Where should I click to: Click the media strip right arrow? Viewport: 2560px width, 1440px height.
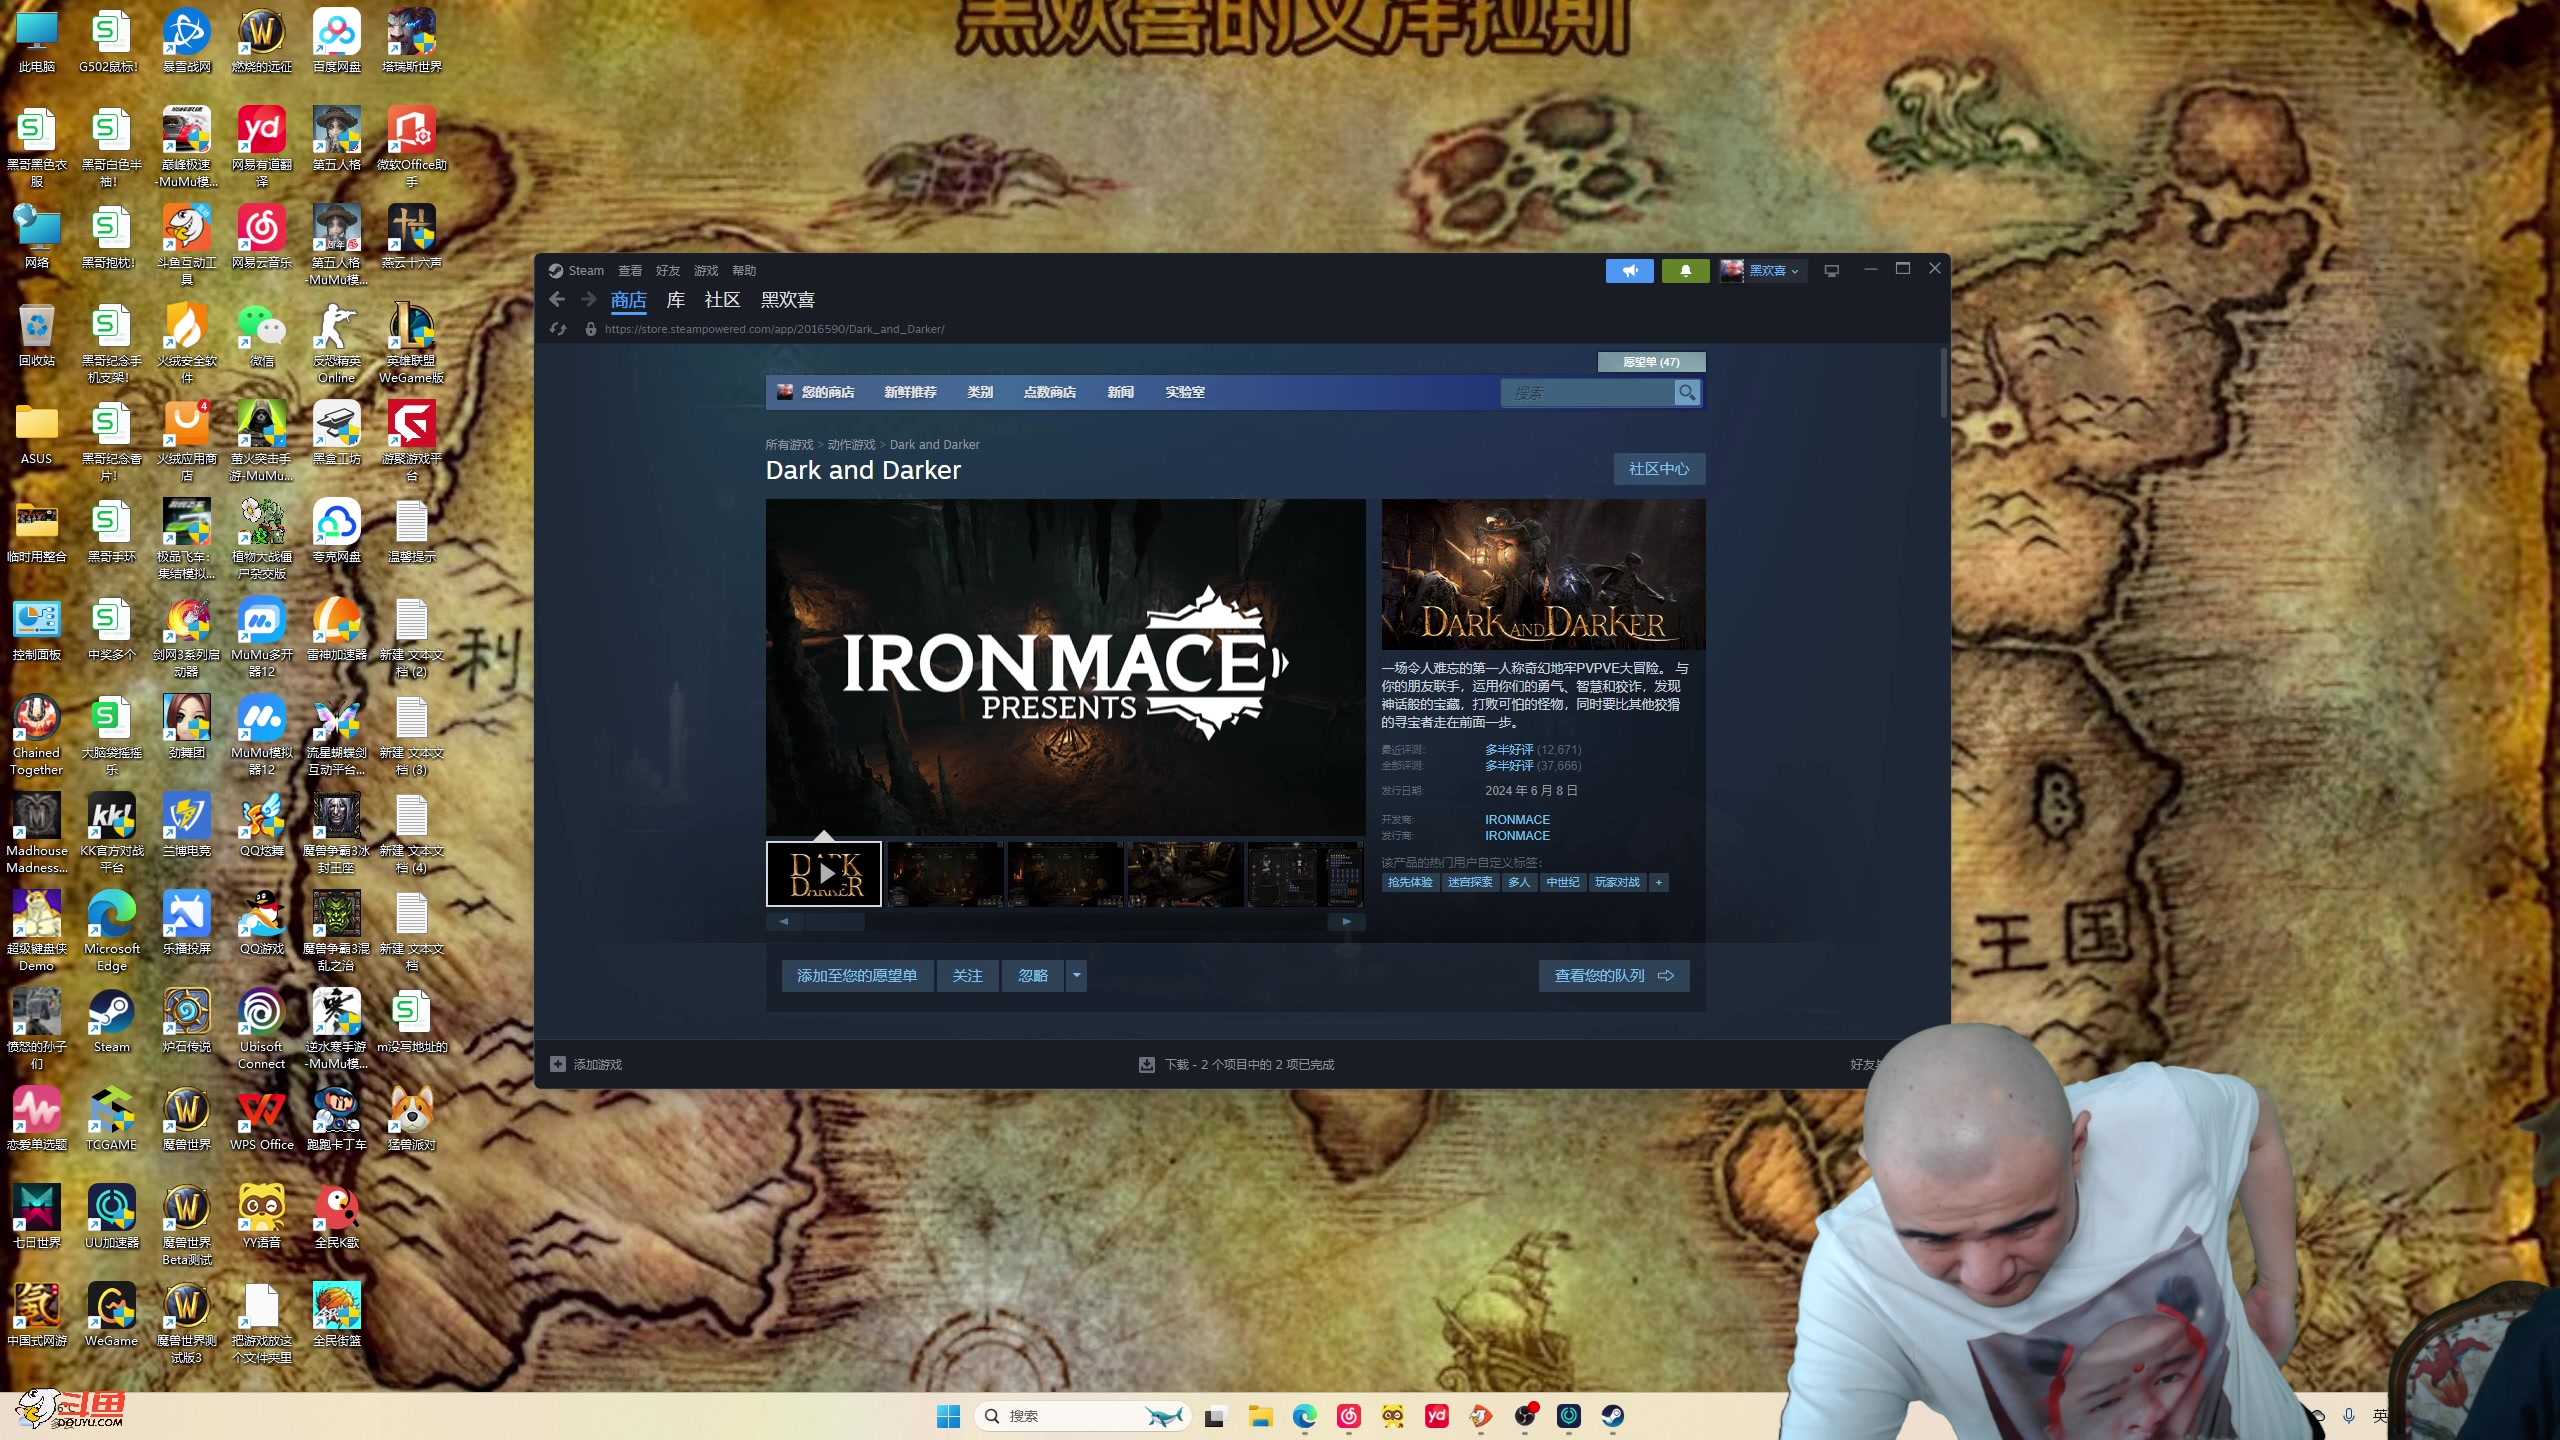[x=1346, y=922]
